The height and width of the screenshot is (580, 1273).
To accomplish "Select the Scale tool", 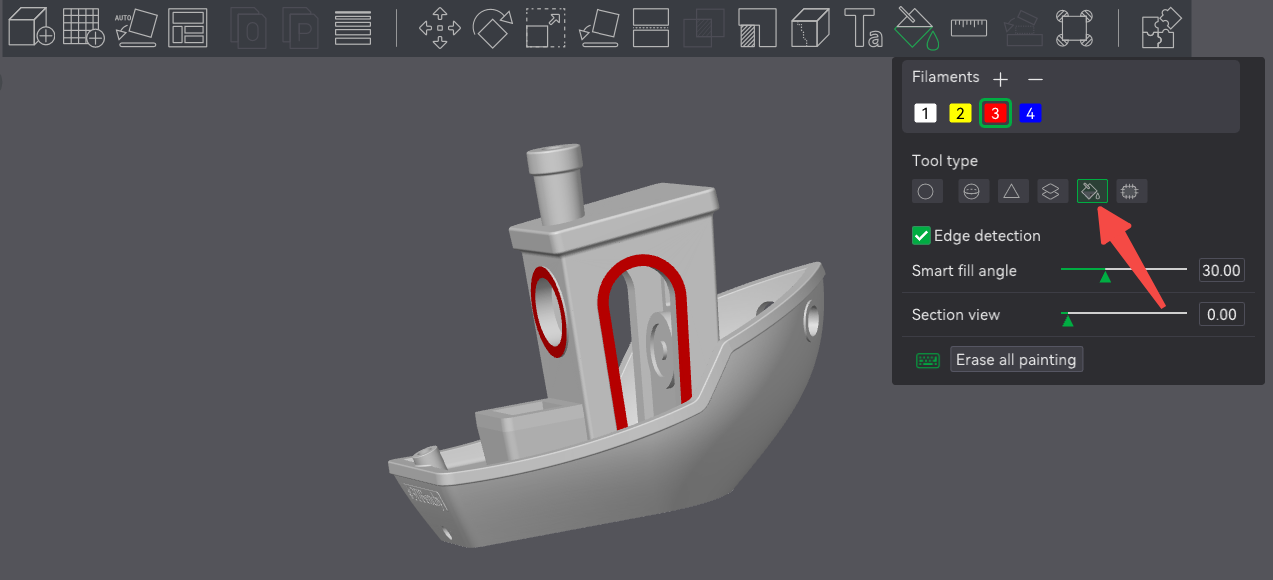I will pos(545,27).
